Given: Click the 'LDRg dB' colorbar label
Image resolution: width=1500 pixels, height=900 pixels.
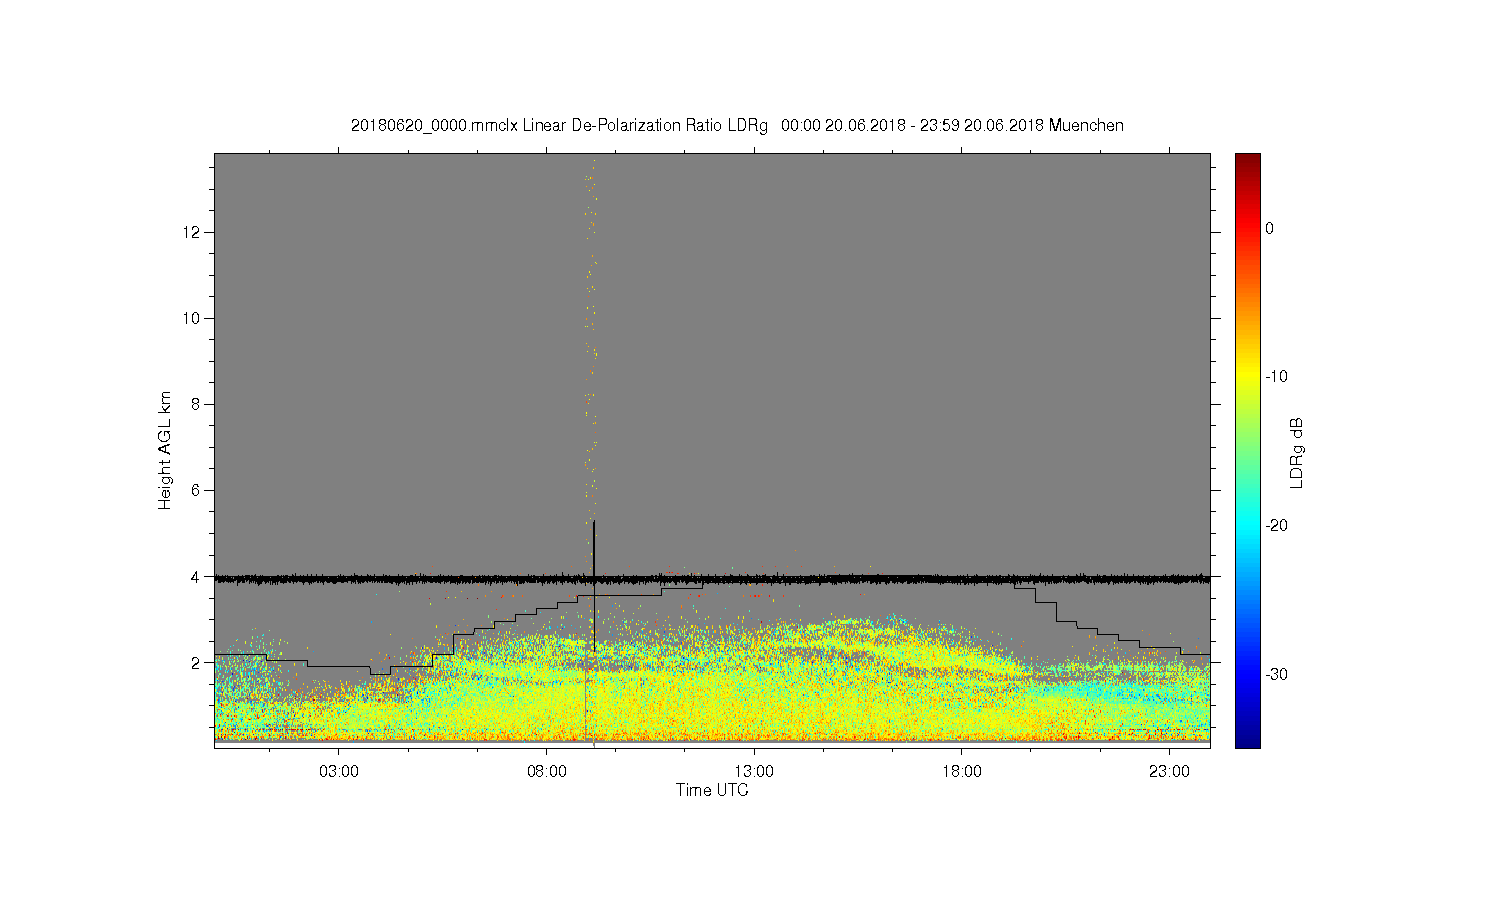Looking at the screenshot, I should (1297, 452).
